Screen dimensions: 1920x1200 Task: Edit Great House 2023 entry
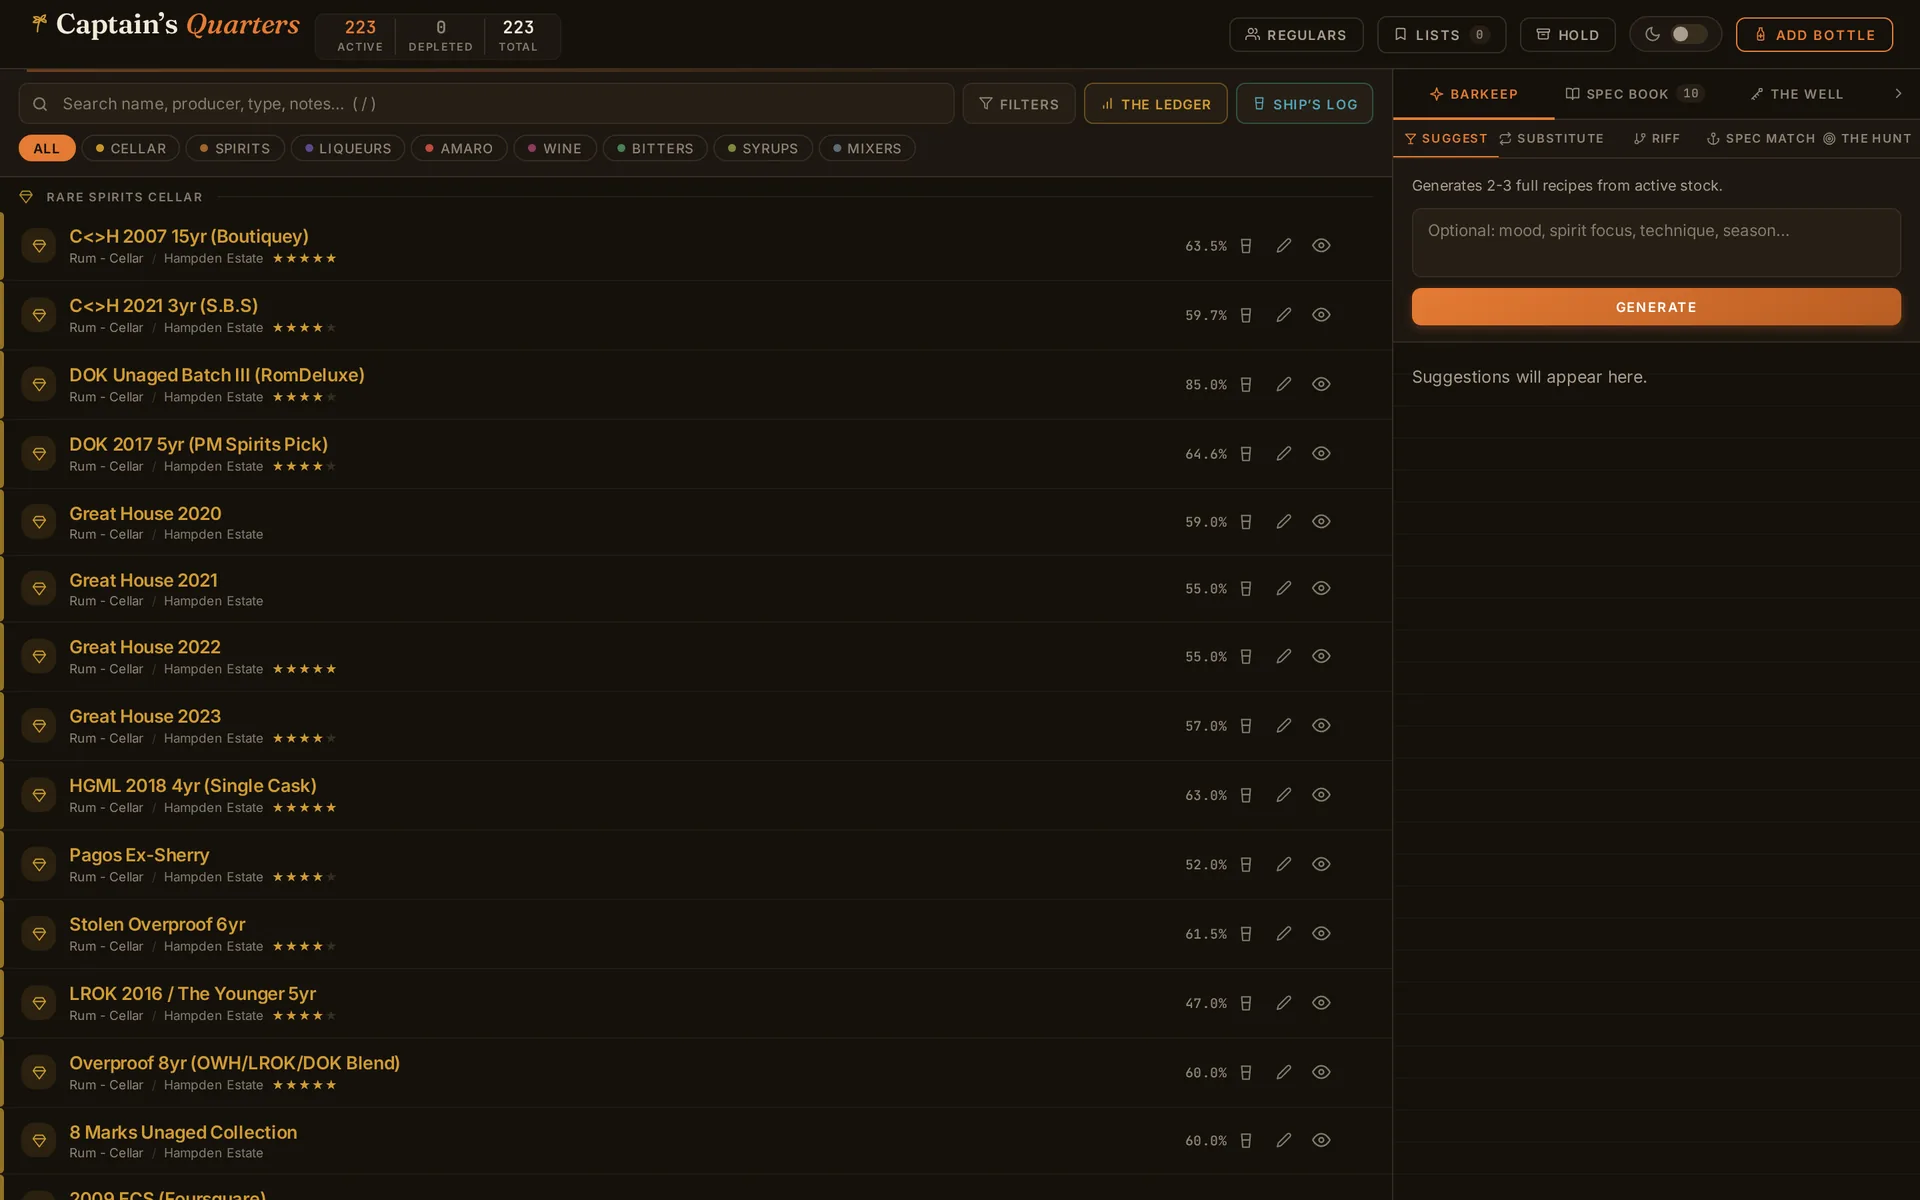(x=1284, y=726)
